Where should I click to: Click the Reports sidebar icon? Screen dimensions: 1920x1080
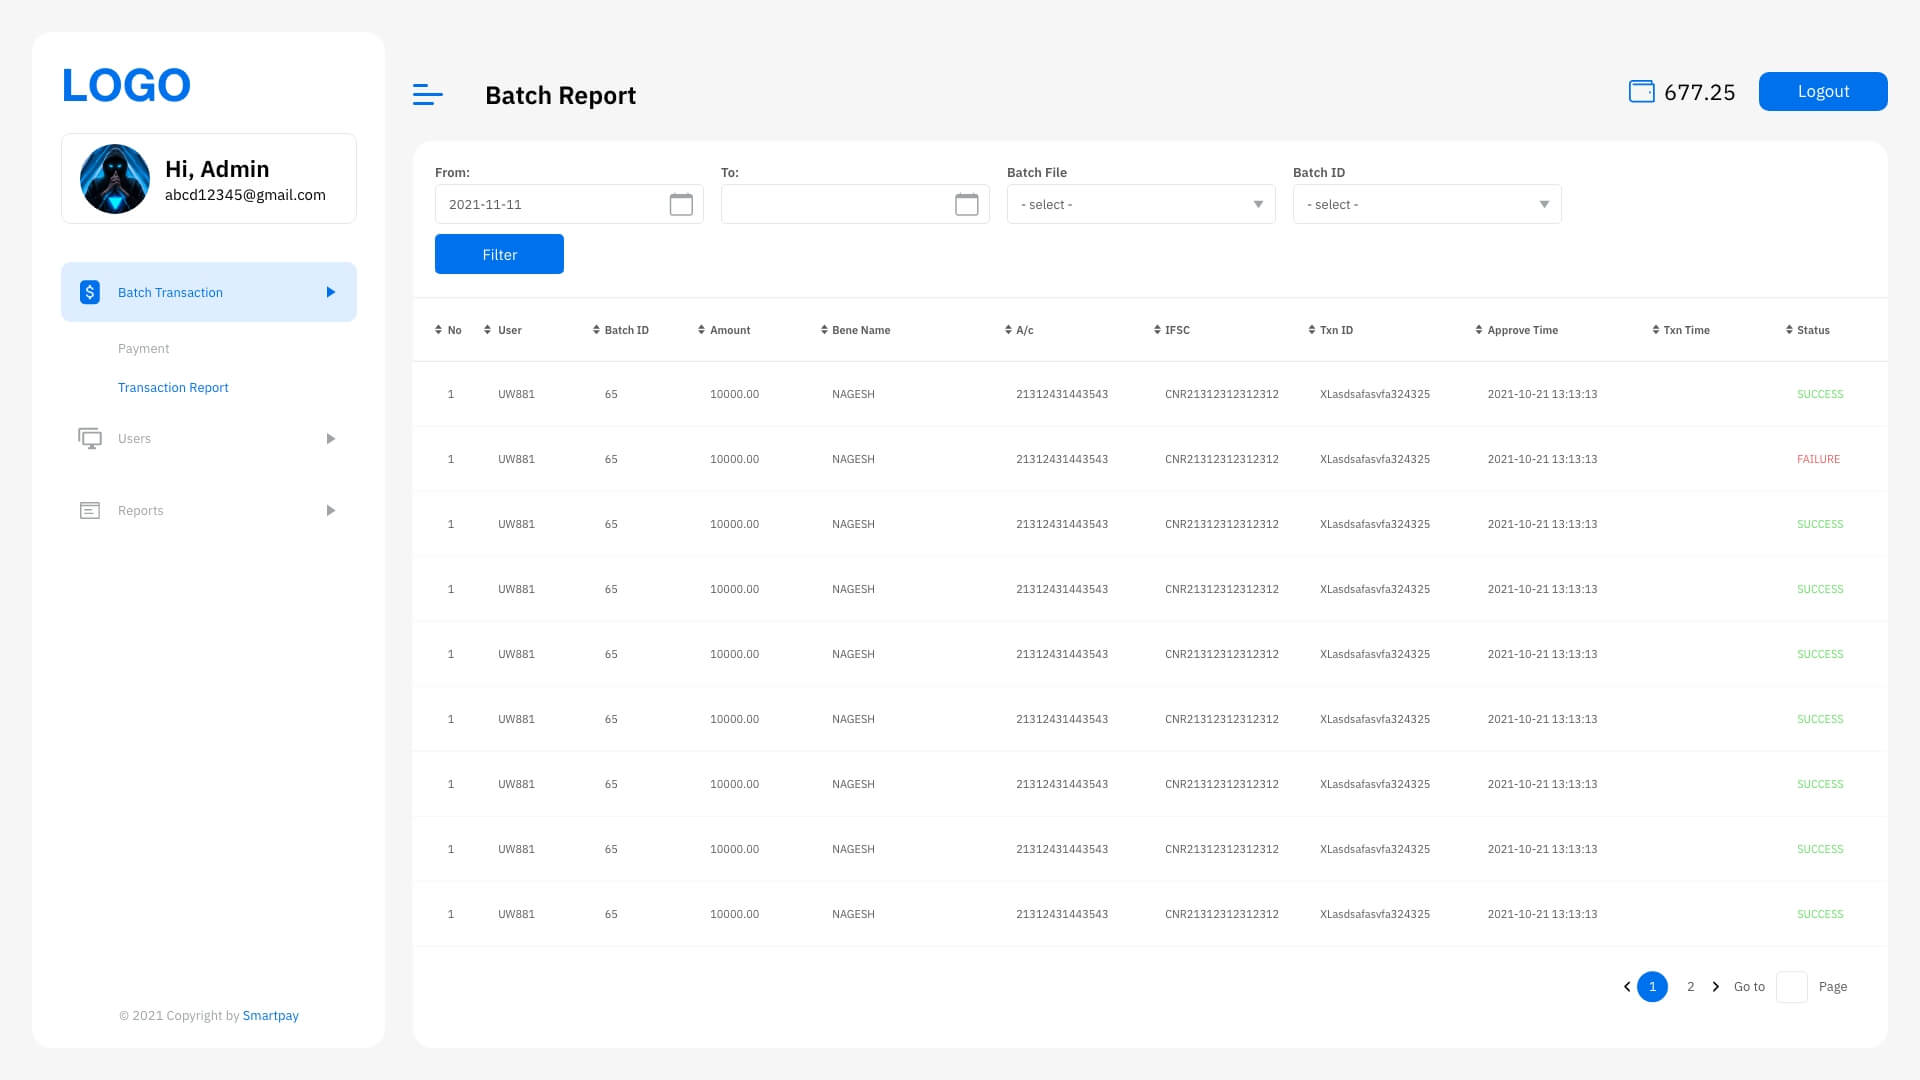point(90,511)
